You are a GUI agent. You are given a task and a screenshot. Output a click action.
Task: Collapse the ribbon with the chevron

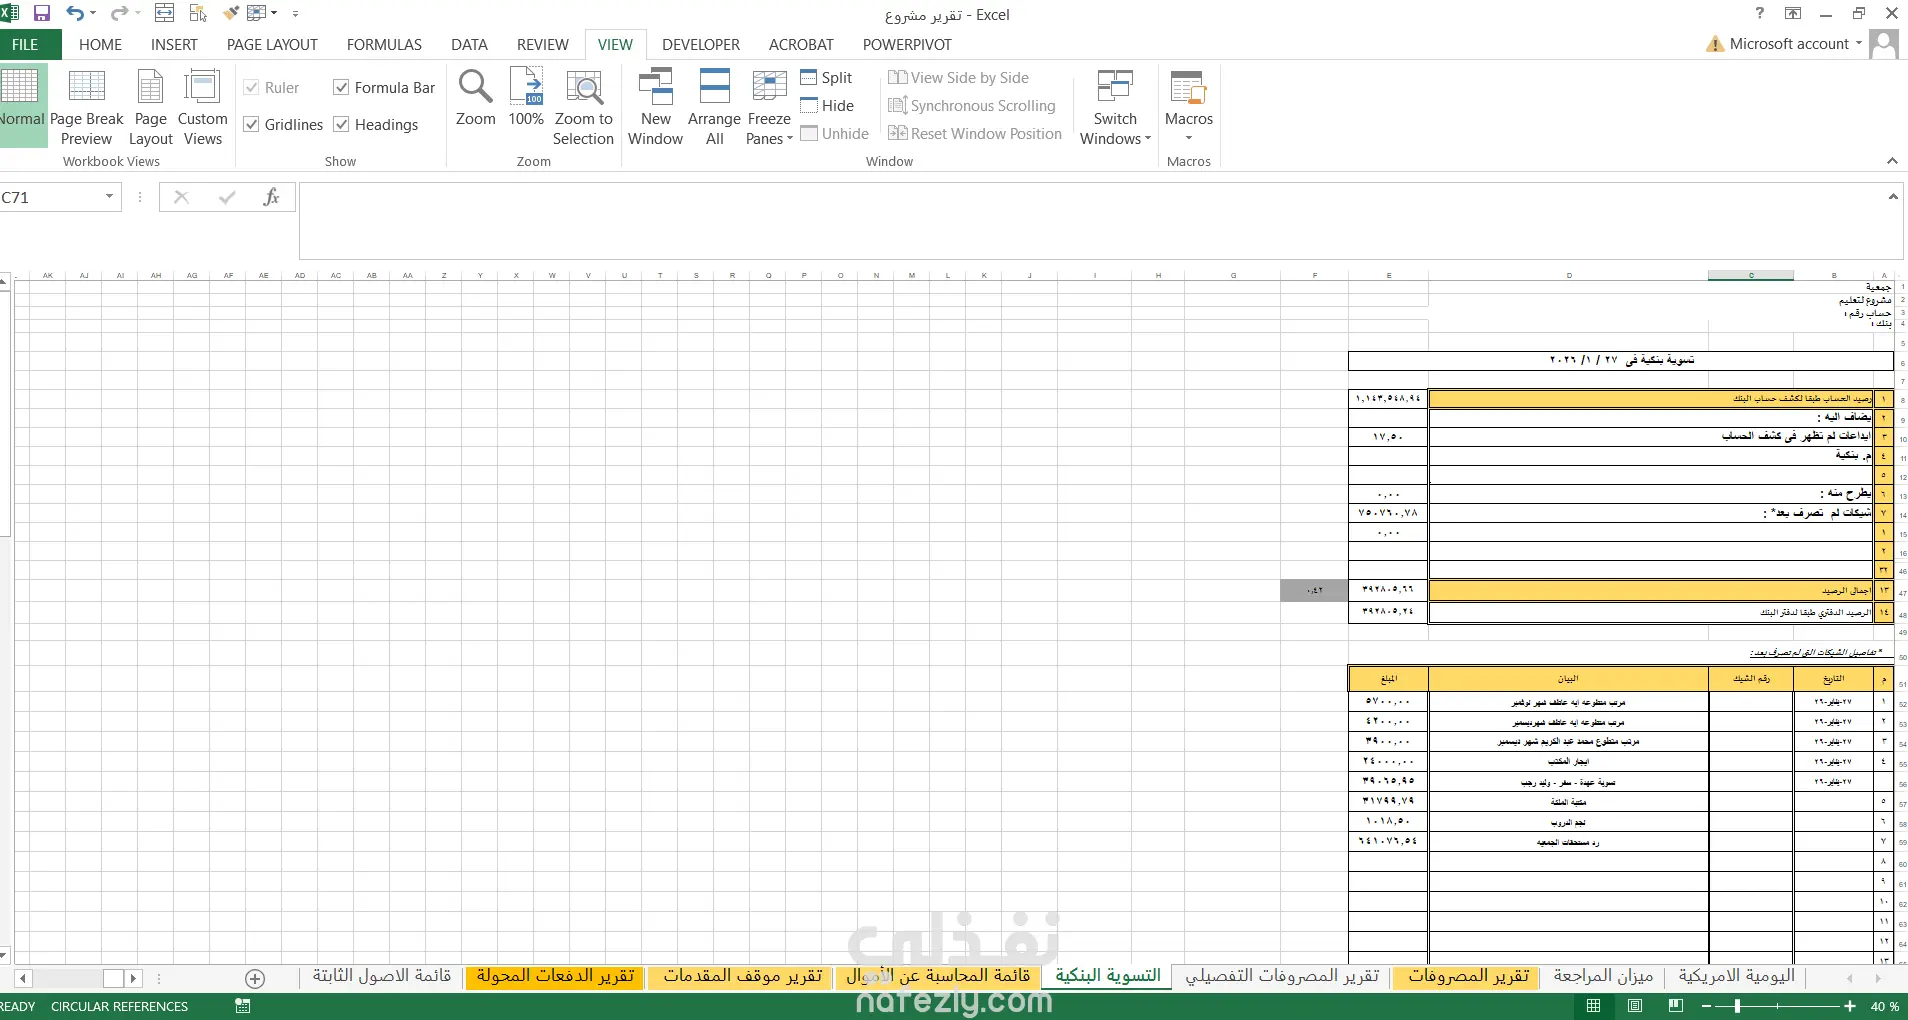(1892, 161)
